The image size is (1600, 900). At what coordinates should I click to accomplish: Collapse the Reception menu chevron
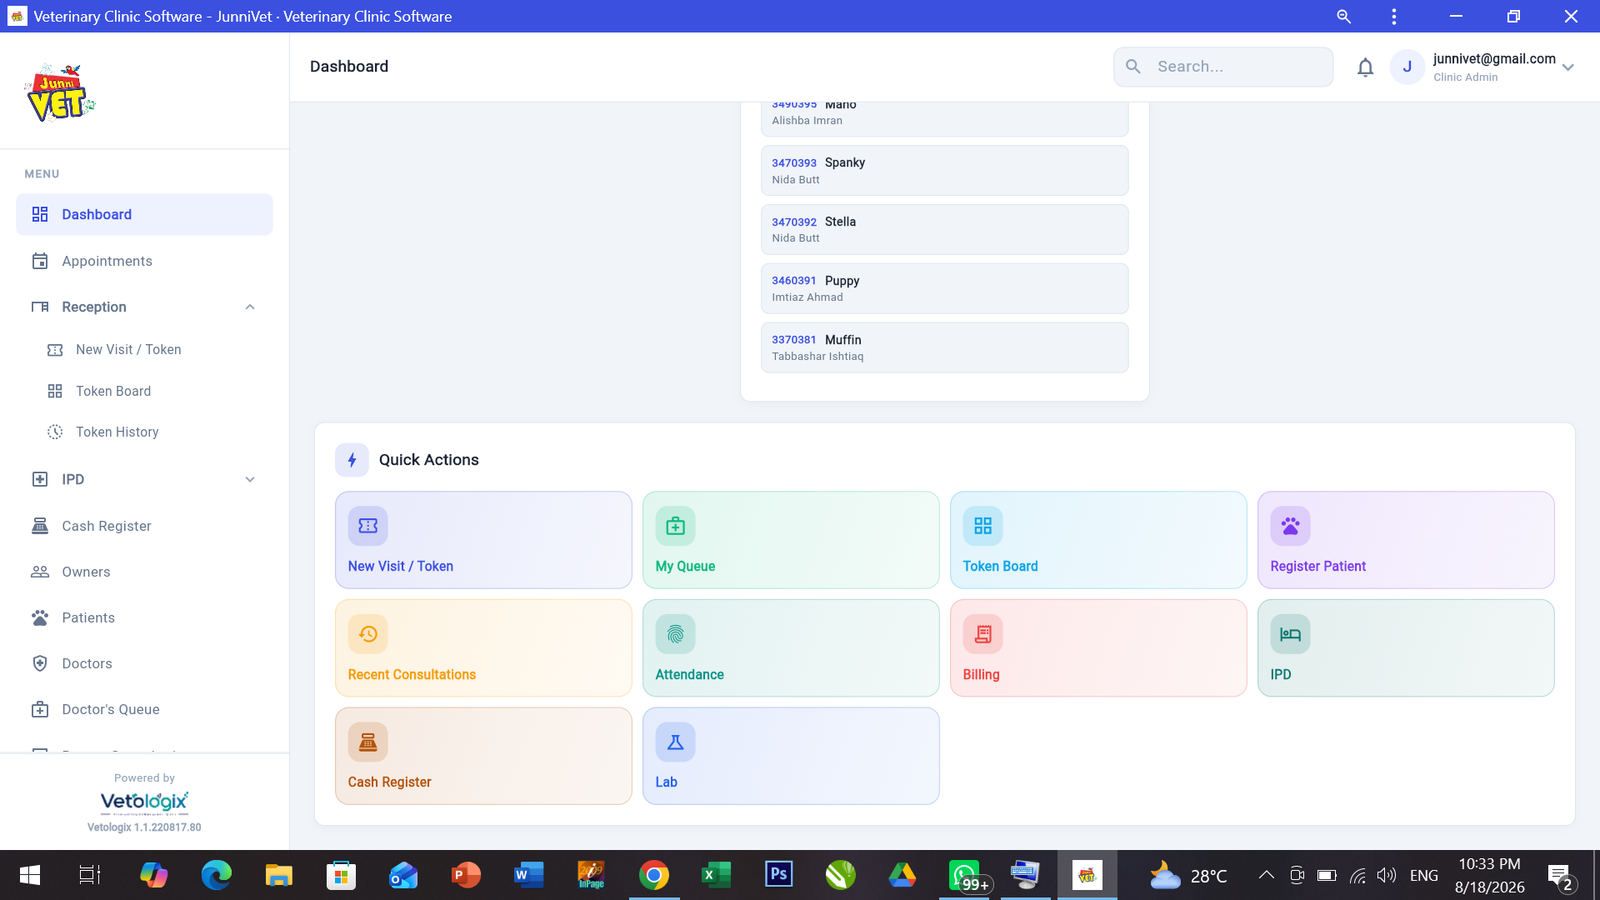250,307
